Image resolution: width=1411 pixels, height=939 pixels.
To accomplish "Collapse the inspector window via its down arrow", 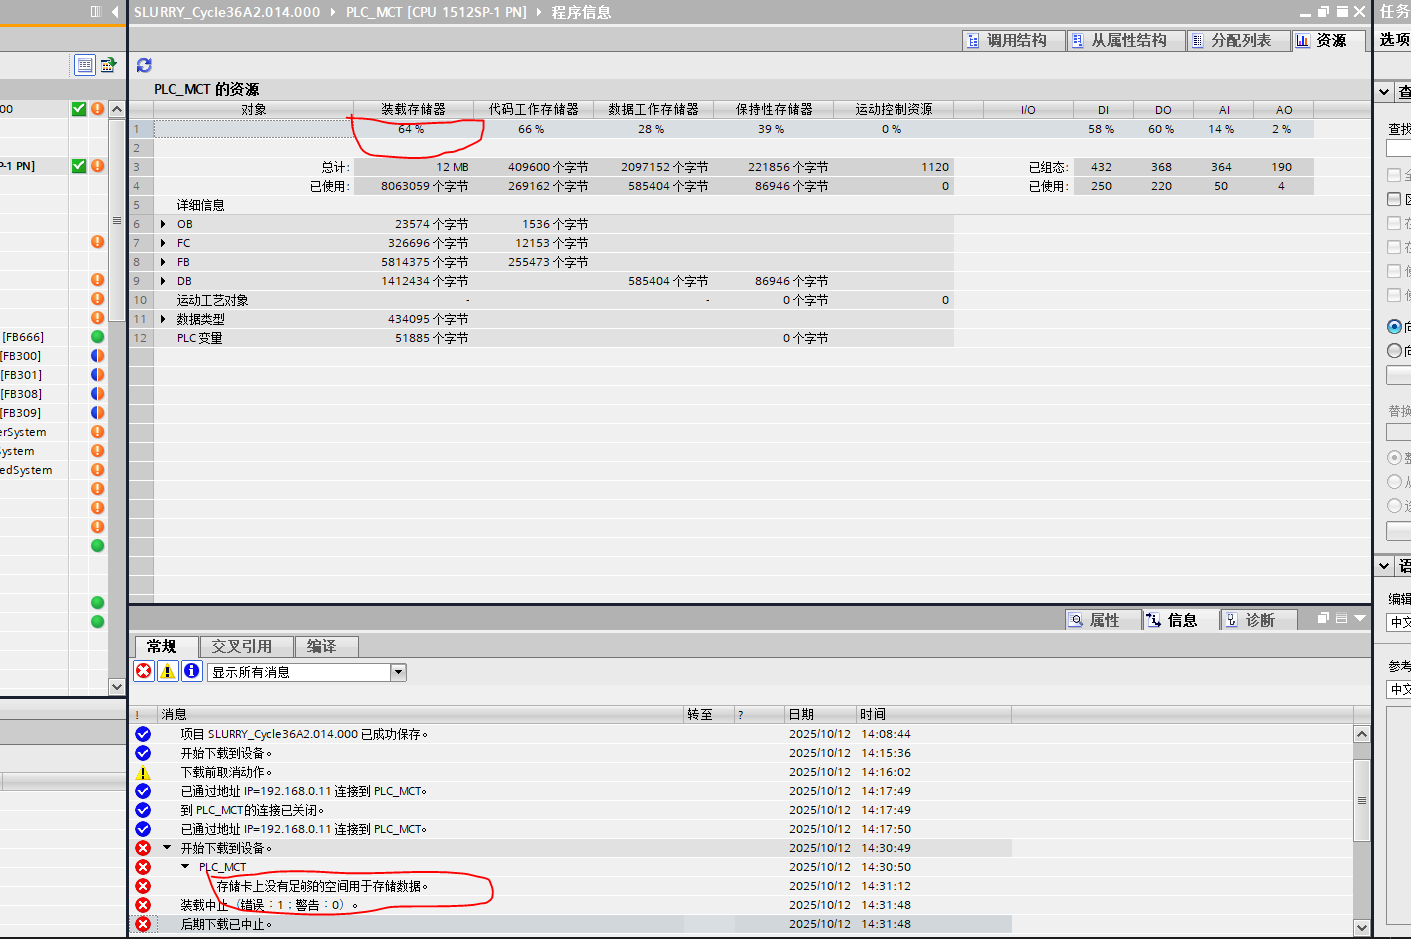I will 1360,618.
